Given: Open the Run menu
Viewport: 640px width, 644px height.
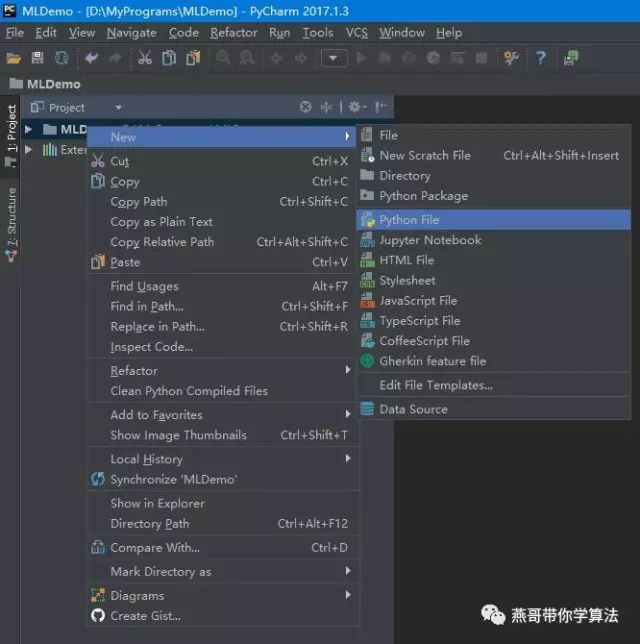Looking at the screenshot, I should pyautogui.click(x=279, y=32).
